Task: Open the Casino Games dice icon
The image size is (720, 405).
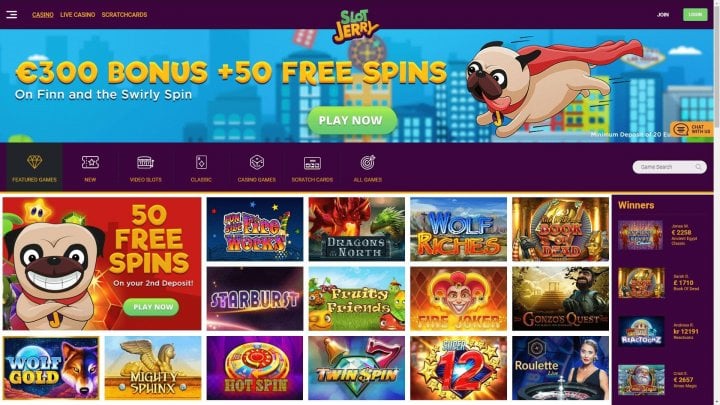Action: [x=257, y=162]
